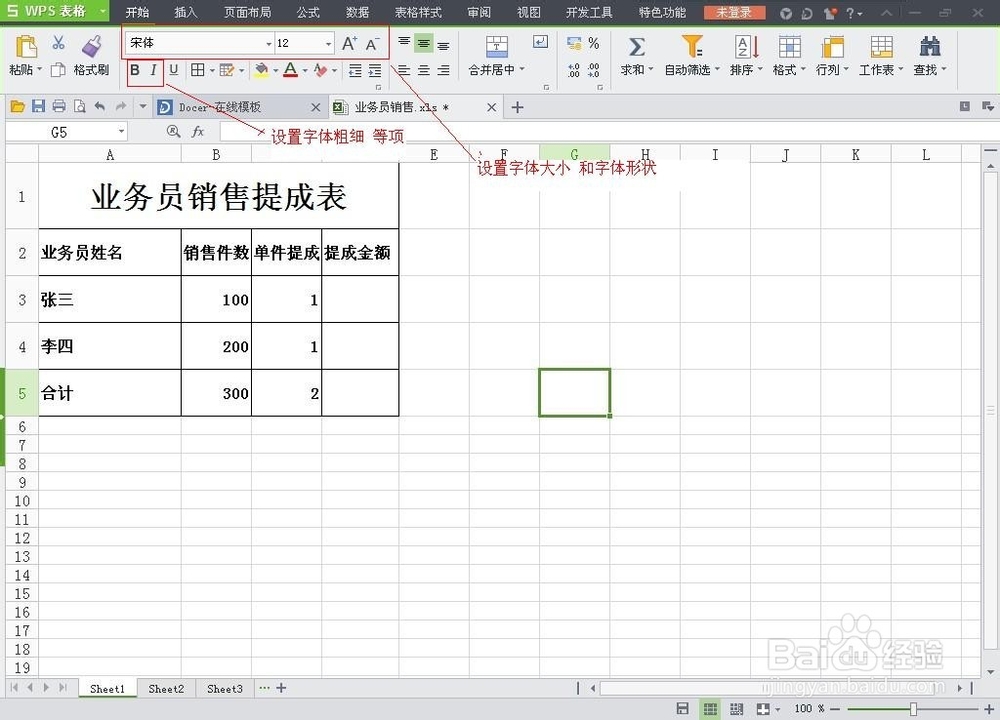This screenshot has height=720, width=1000.
Task: Click the Save floppy disk icon
Action: (38, 106)
